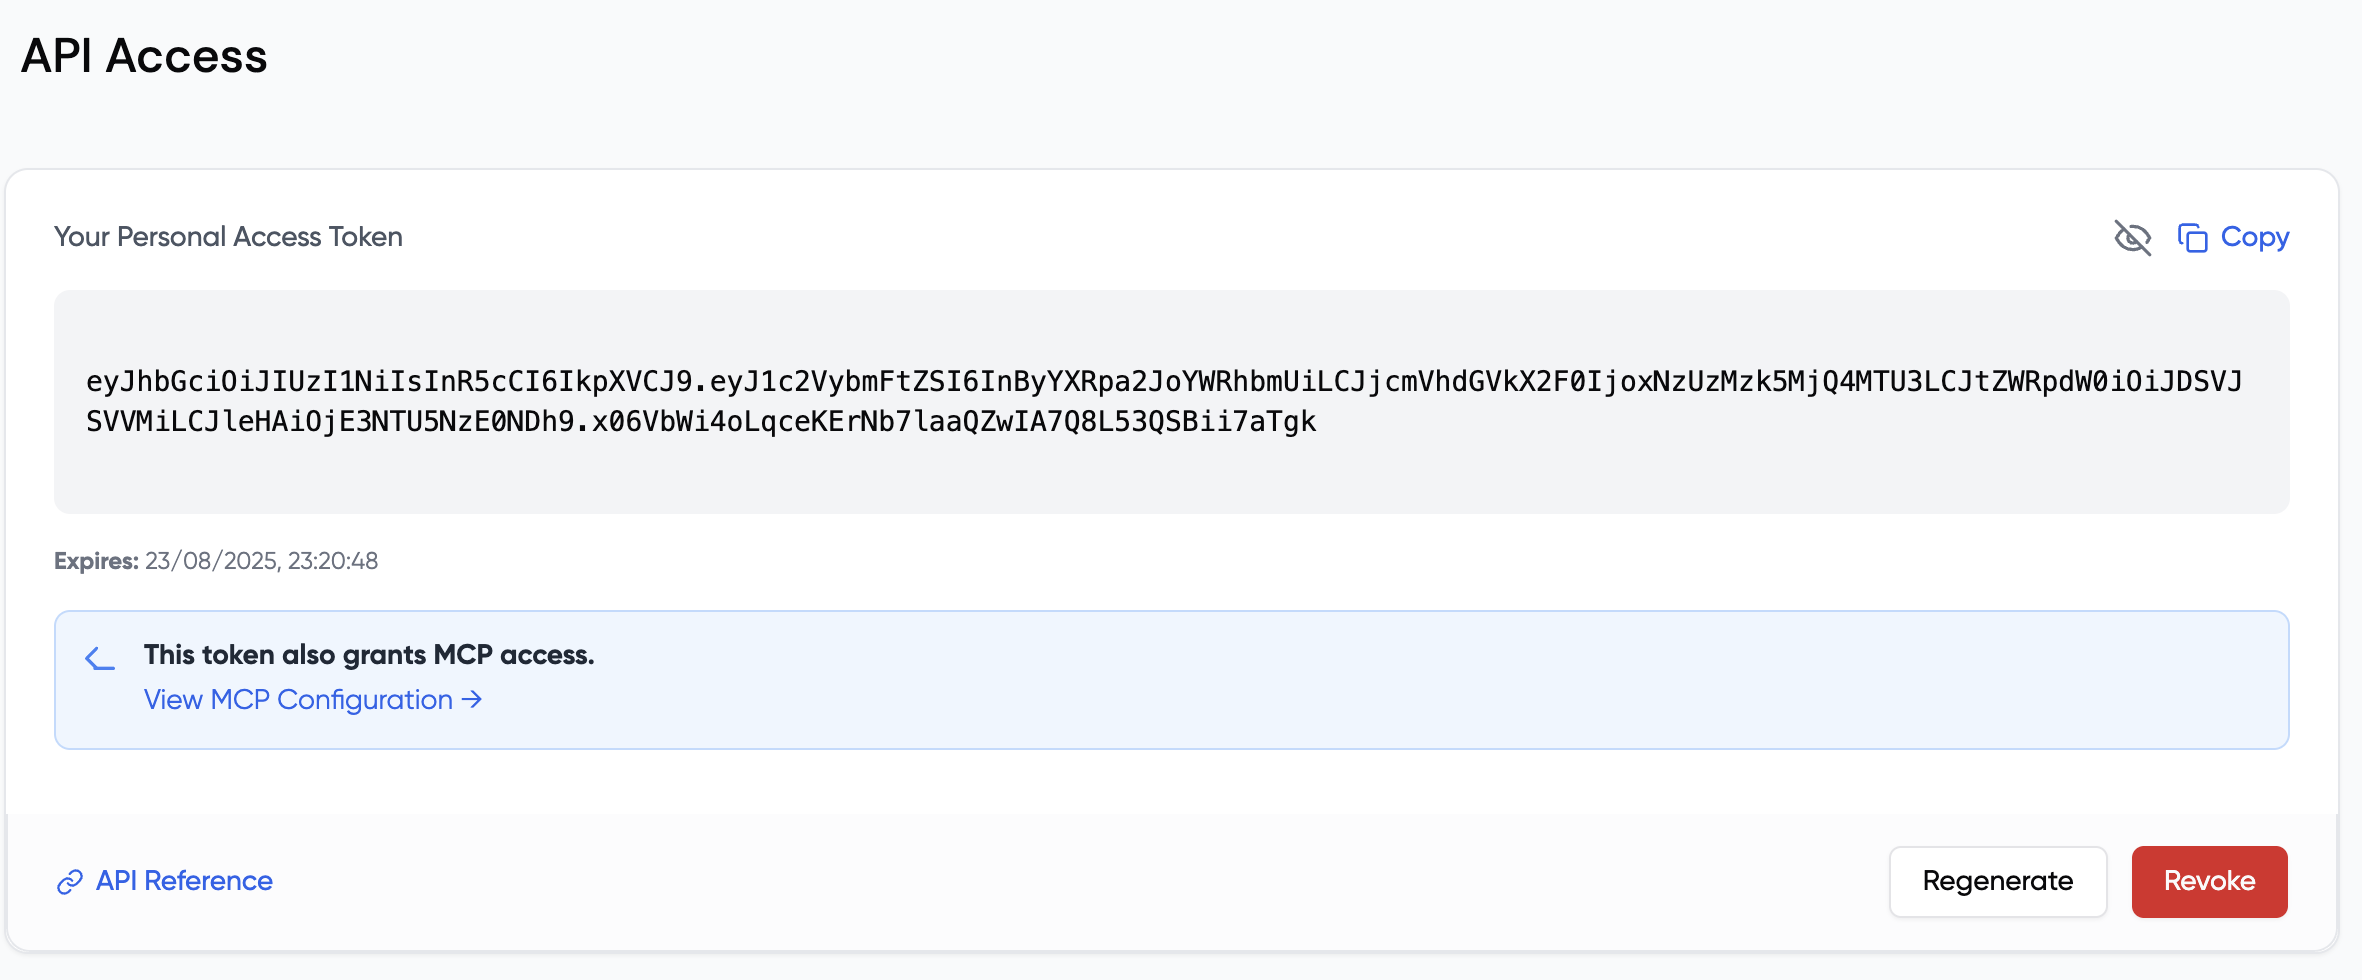2362x980 pixels.
Task: Click the token's first line starting with eyJhbGci
Action: pyautogui.click(x=1164, y=382)
